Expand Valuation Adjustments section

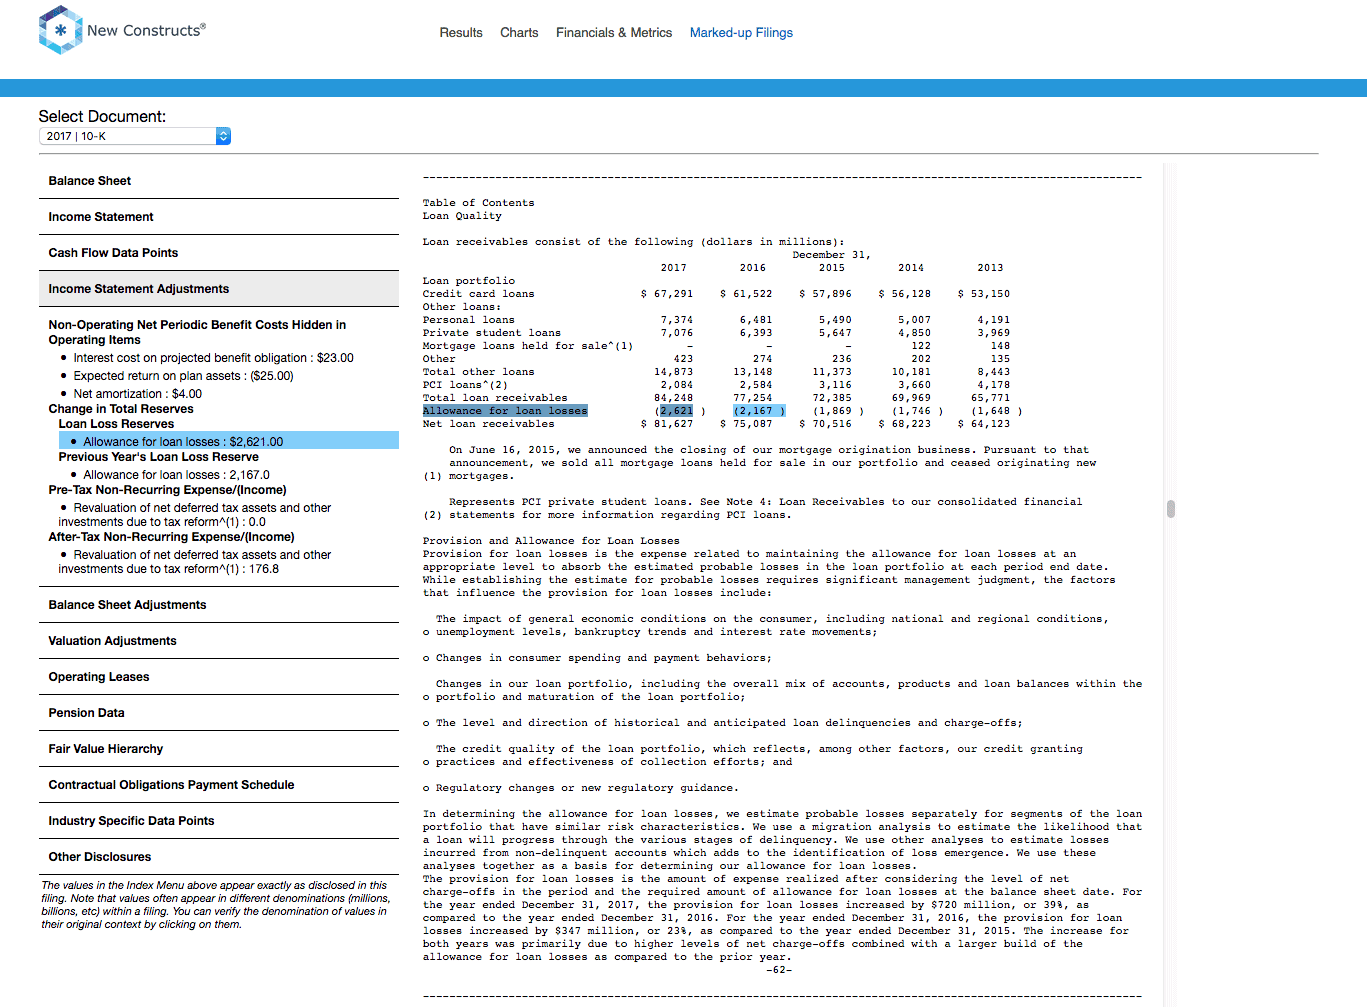click(x=218, y=641)
